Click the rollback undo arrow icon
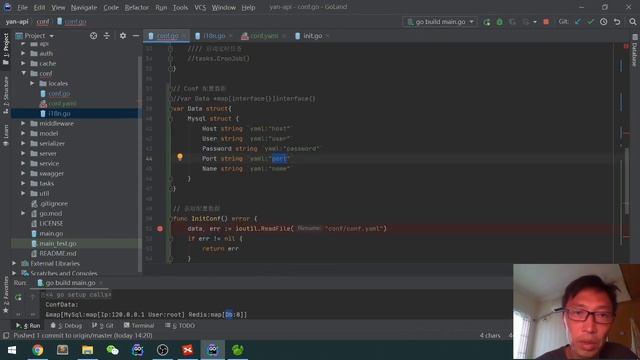This screenshot has width=640, height=360. coord(617,22)
